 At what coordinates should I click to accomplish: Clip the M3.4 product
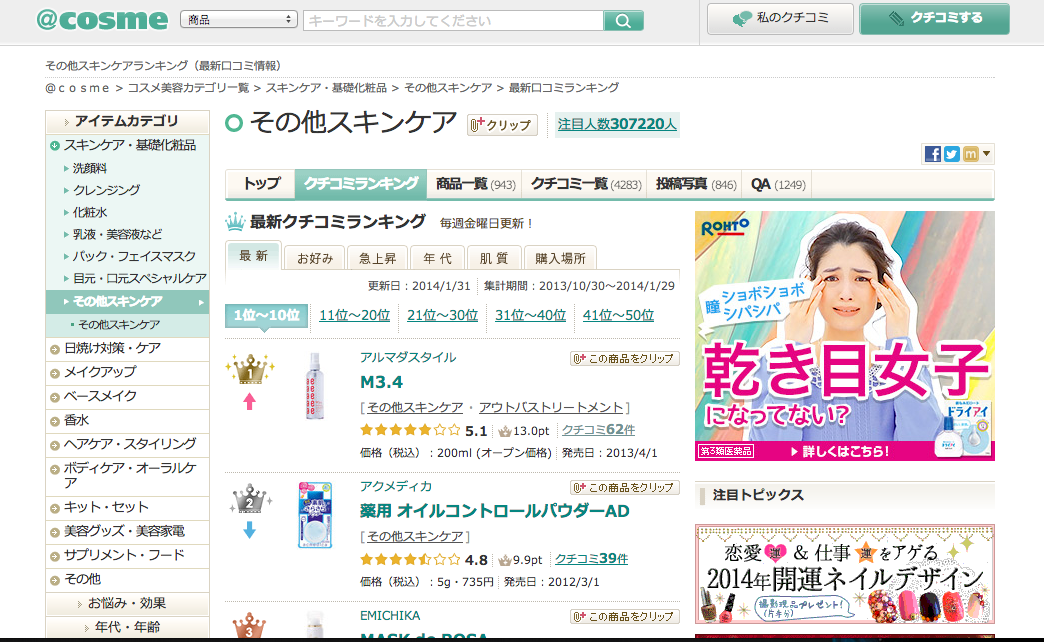tap(625, 358)
